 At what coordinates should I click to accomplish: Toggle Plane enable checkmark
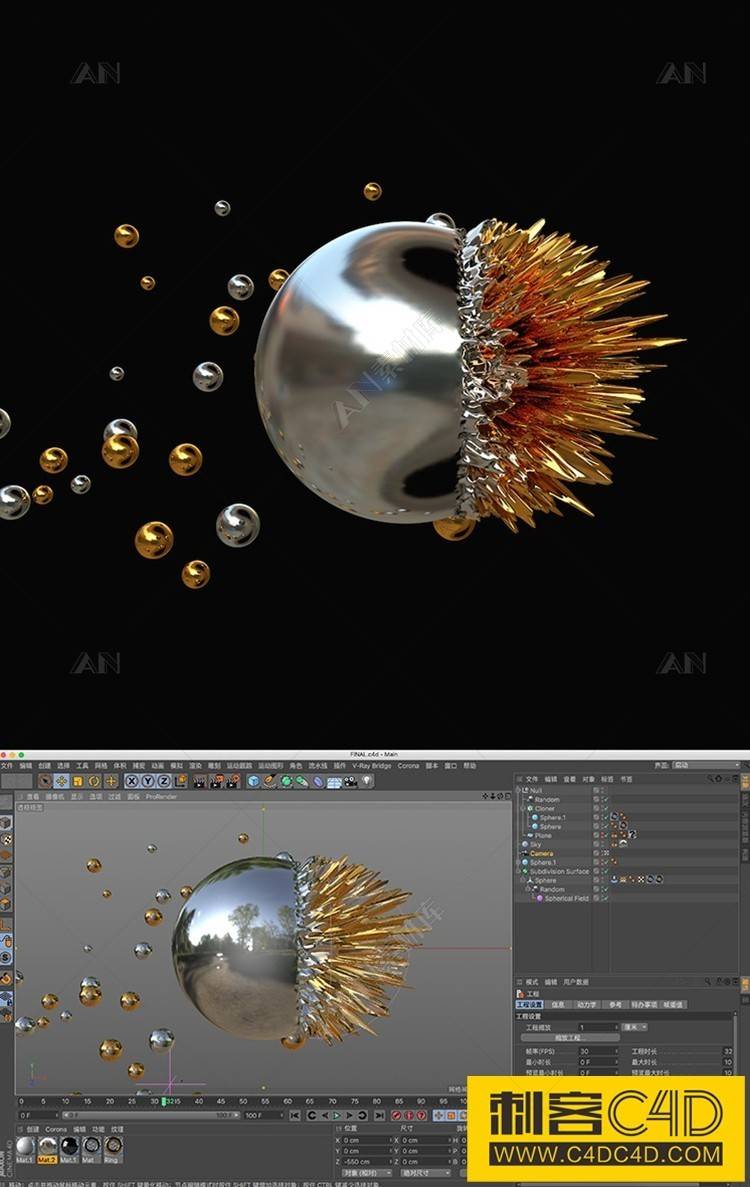[x=605, y=835]
